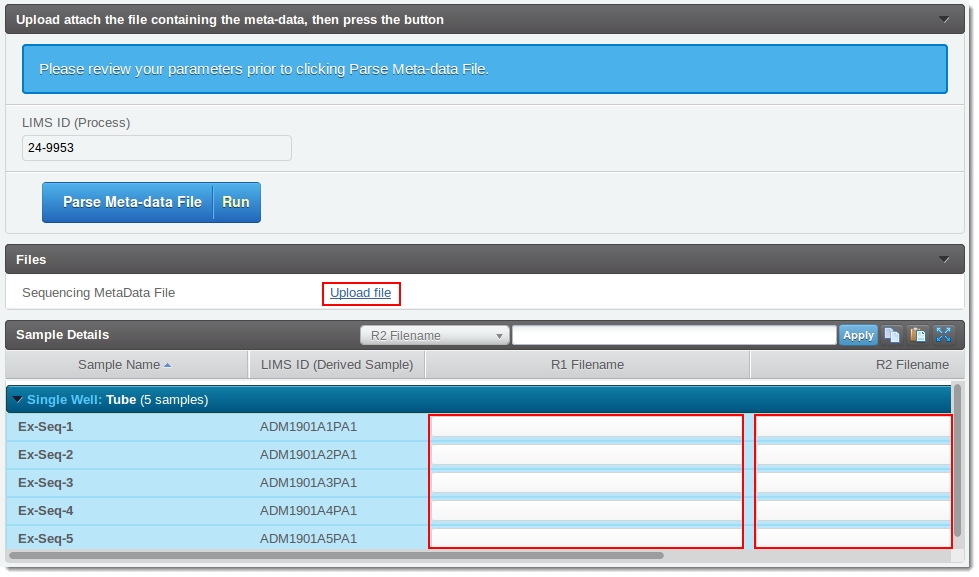Click the LIMS ID (Process) input field
This screenshot has height=577, width=979.
point(157,148)
